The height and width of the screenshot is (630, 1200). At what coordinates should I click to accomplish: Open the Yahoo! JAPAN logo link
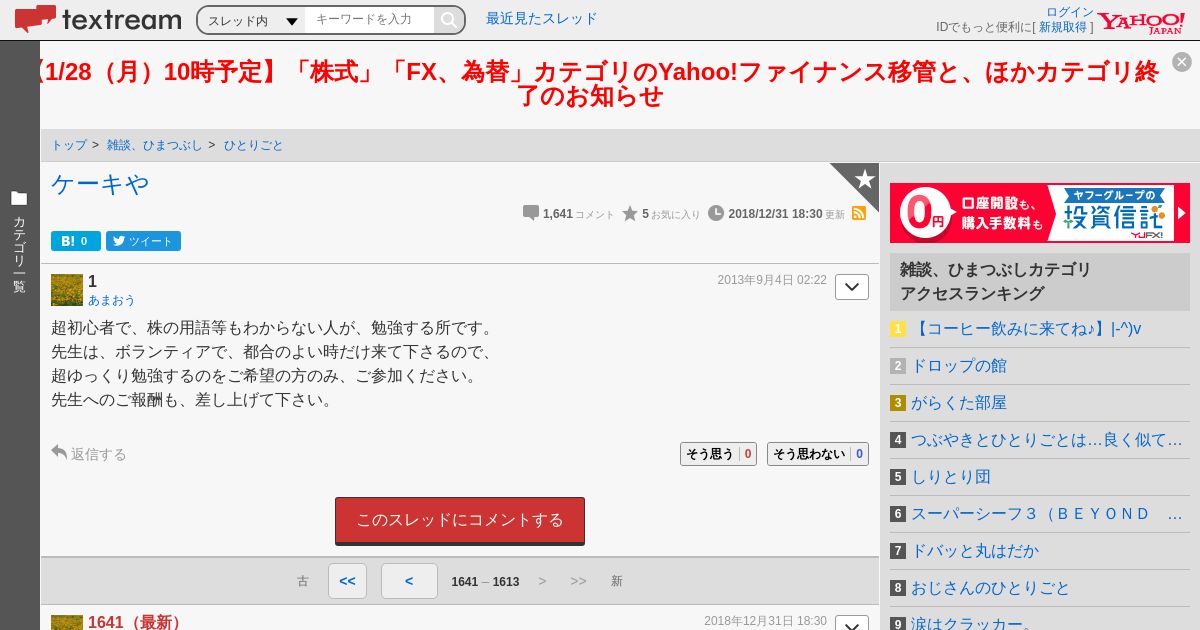pos(1141,22)
